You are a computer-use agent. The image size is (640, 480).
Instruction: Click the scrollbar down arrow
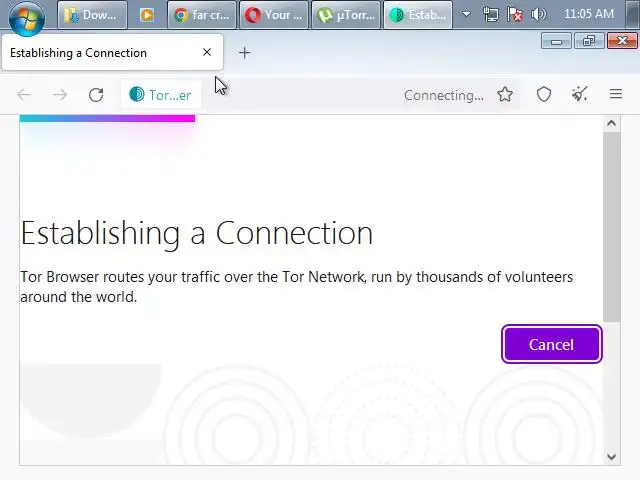(x=611, y=457)
